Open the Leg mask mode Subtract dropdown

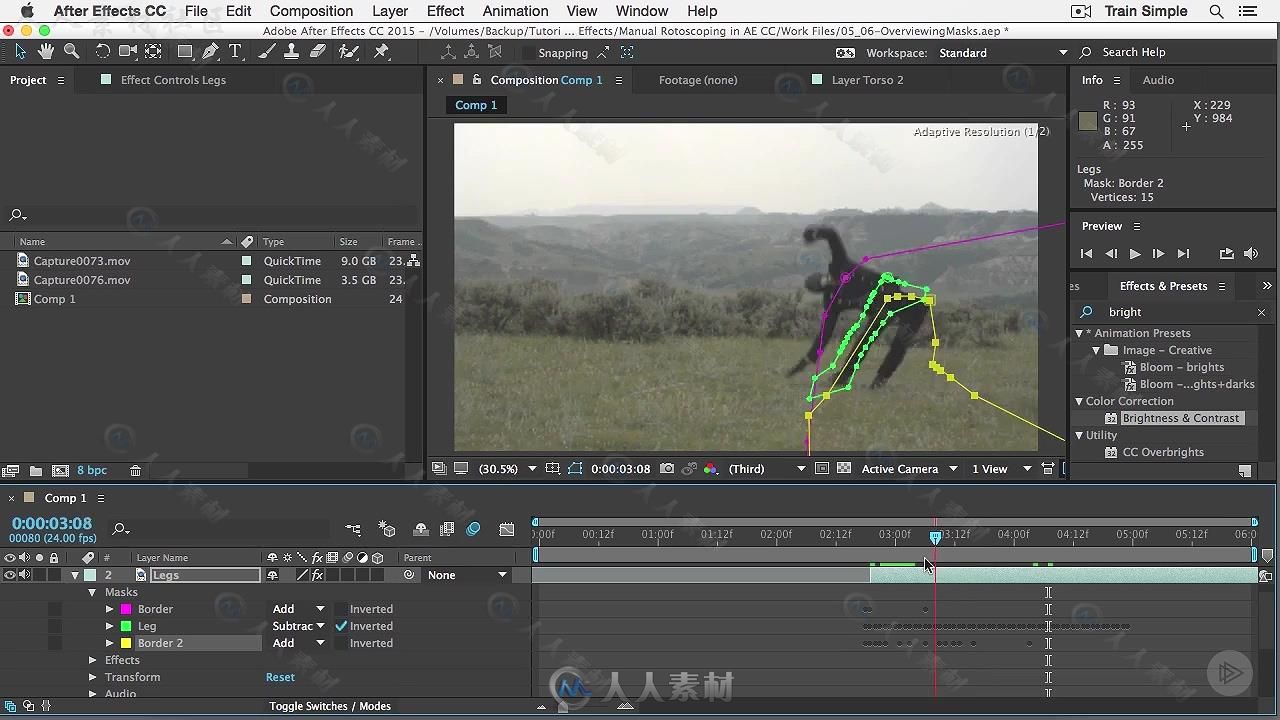click(x=298, y=626)
